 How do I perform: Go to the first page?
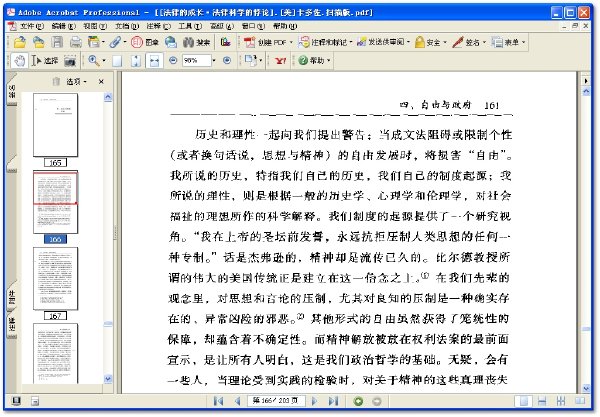click(x=218, y=401)
